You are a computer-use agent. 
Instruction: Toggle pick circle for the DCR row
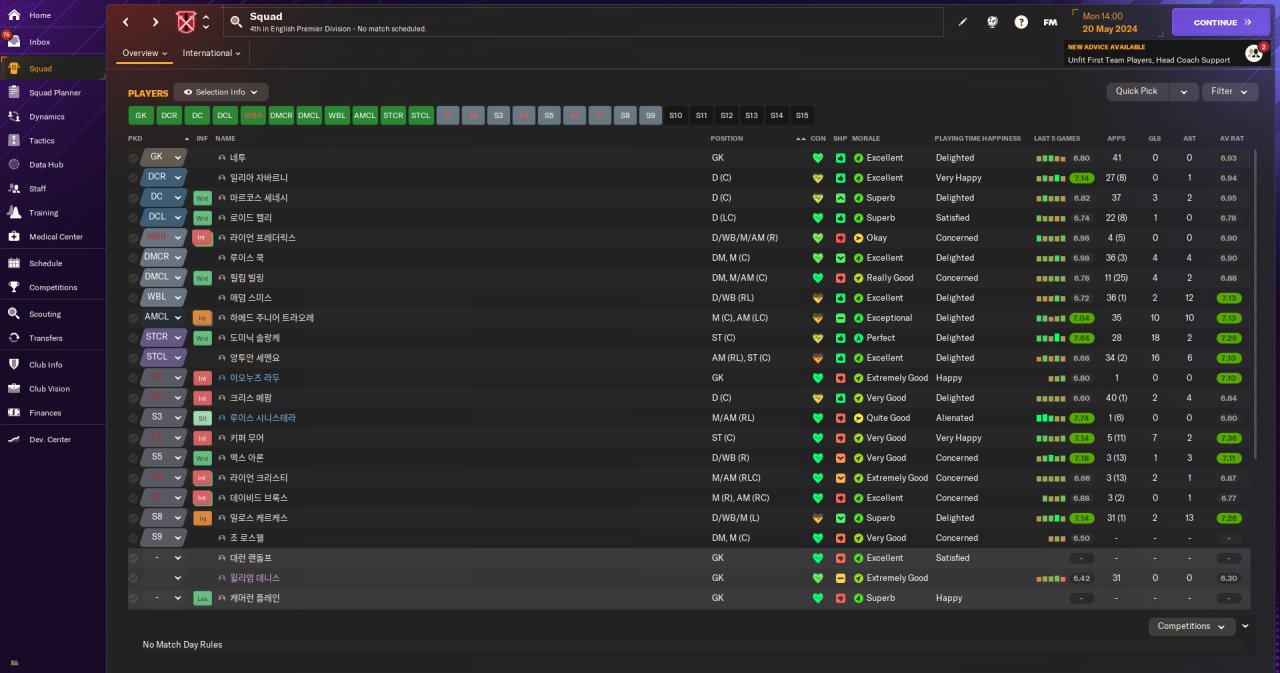point(133,178)
